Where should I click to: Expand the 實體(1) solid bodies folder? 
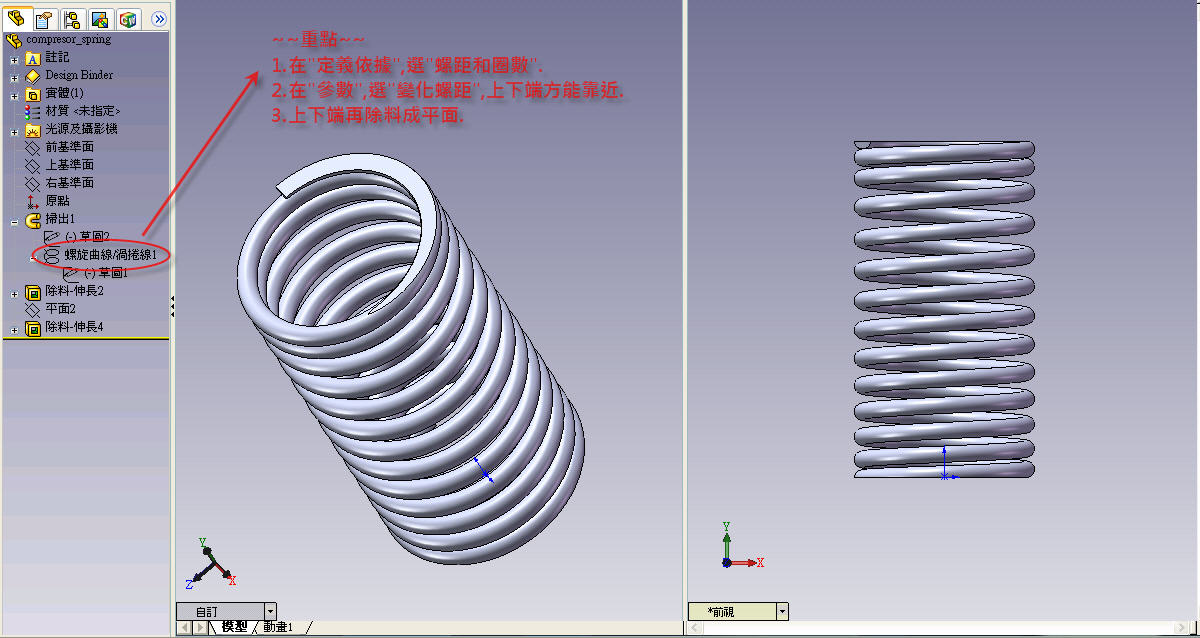pos(14,95)
